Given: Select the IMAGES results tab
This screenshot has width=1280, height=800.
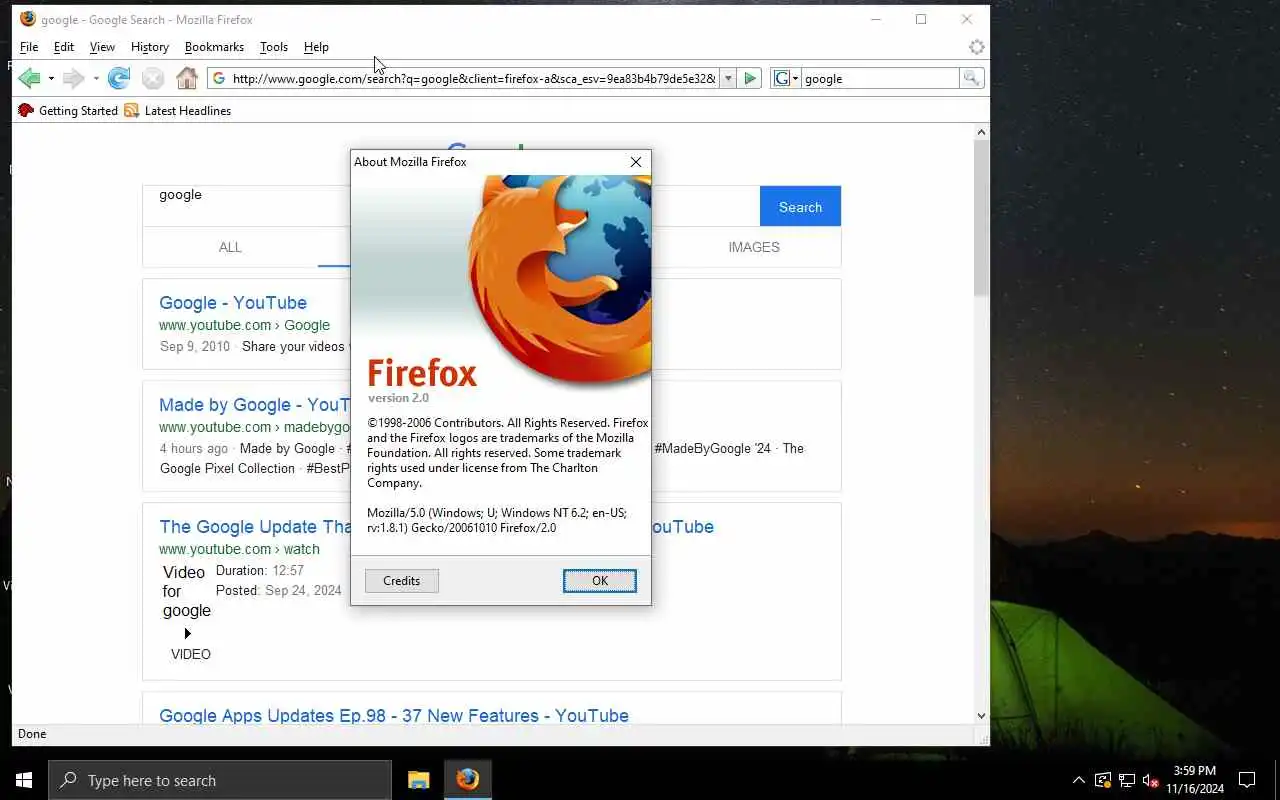Looking at the screenshot, I should [x=754, y=247].
